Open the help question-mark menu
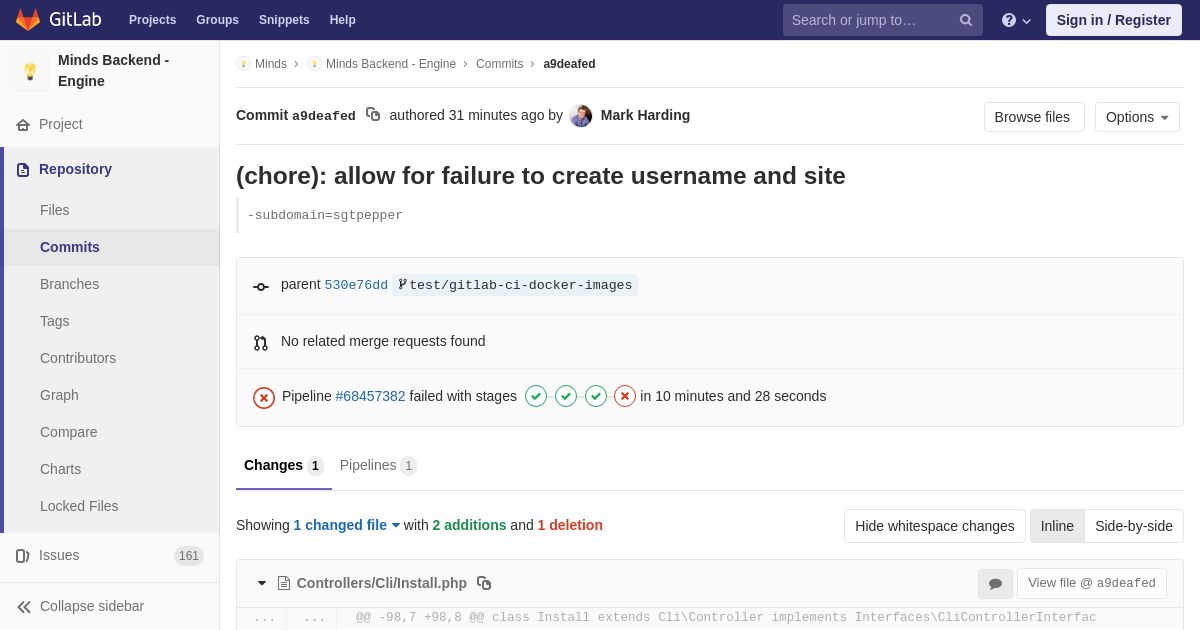1200x630 pixels. tap(1016, 20)
